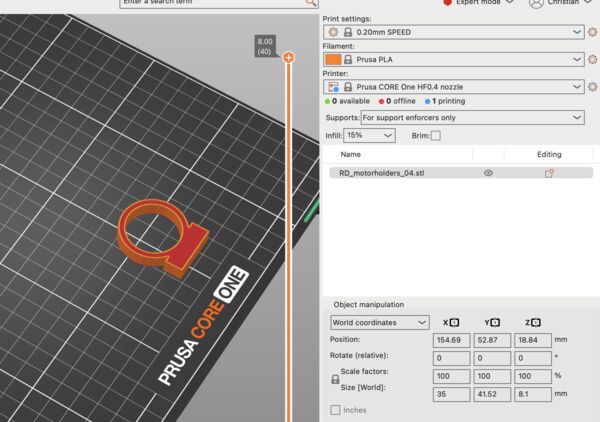This screenshot has width=600, height=422.
Task: Click Scale factor X field
Action: point(452,376)
